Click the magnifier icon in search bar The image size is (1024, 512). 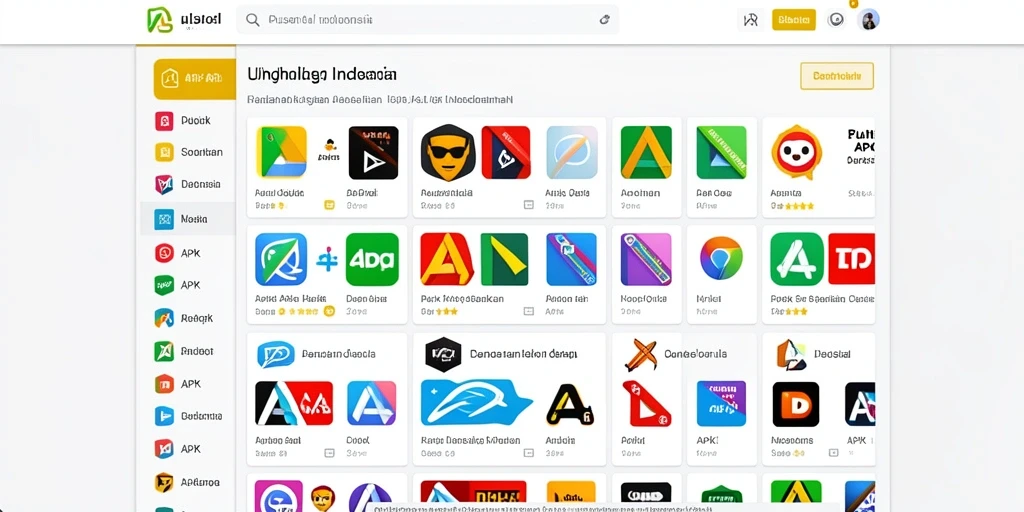[x=252, y=20]
